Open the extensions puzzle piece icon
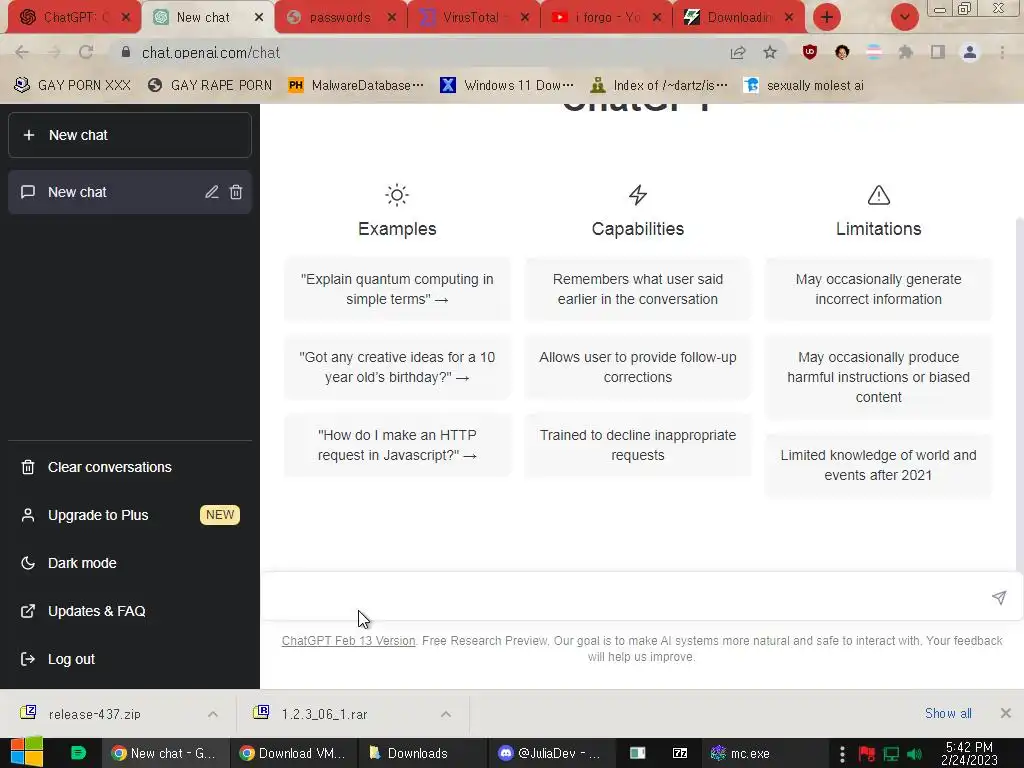Image resolution: width=1024 pixels, height=768 pixels. [905, 52]
